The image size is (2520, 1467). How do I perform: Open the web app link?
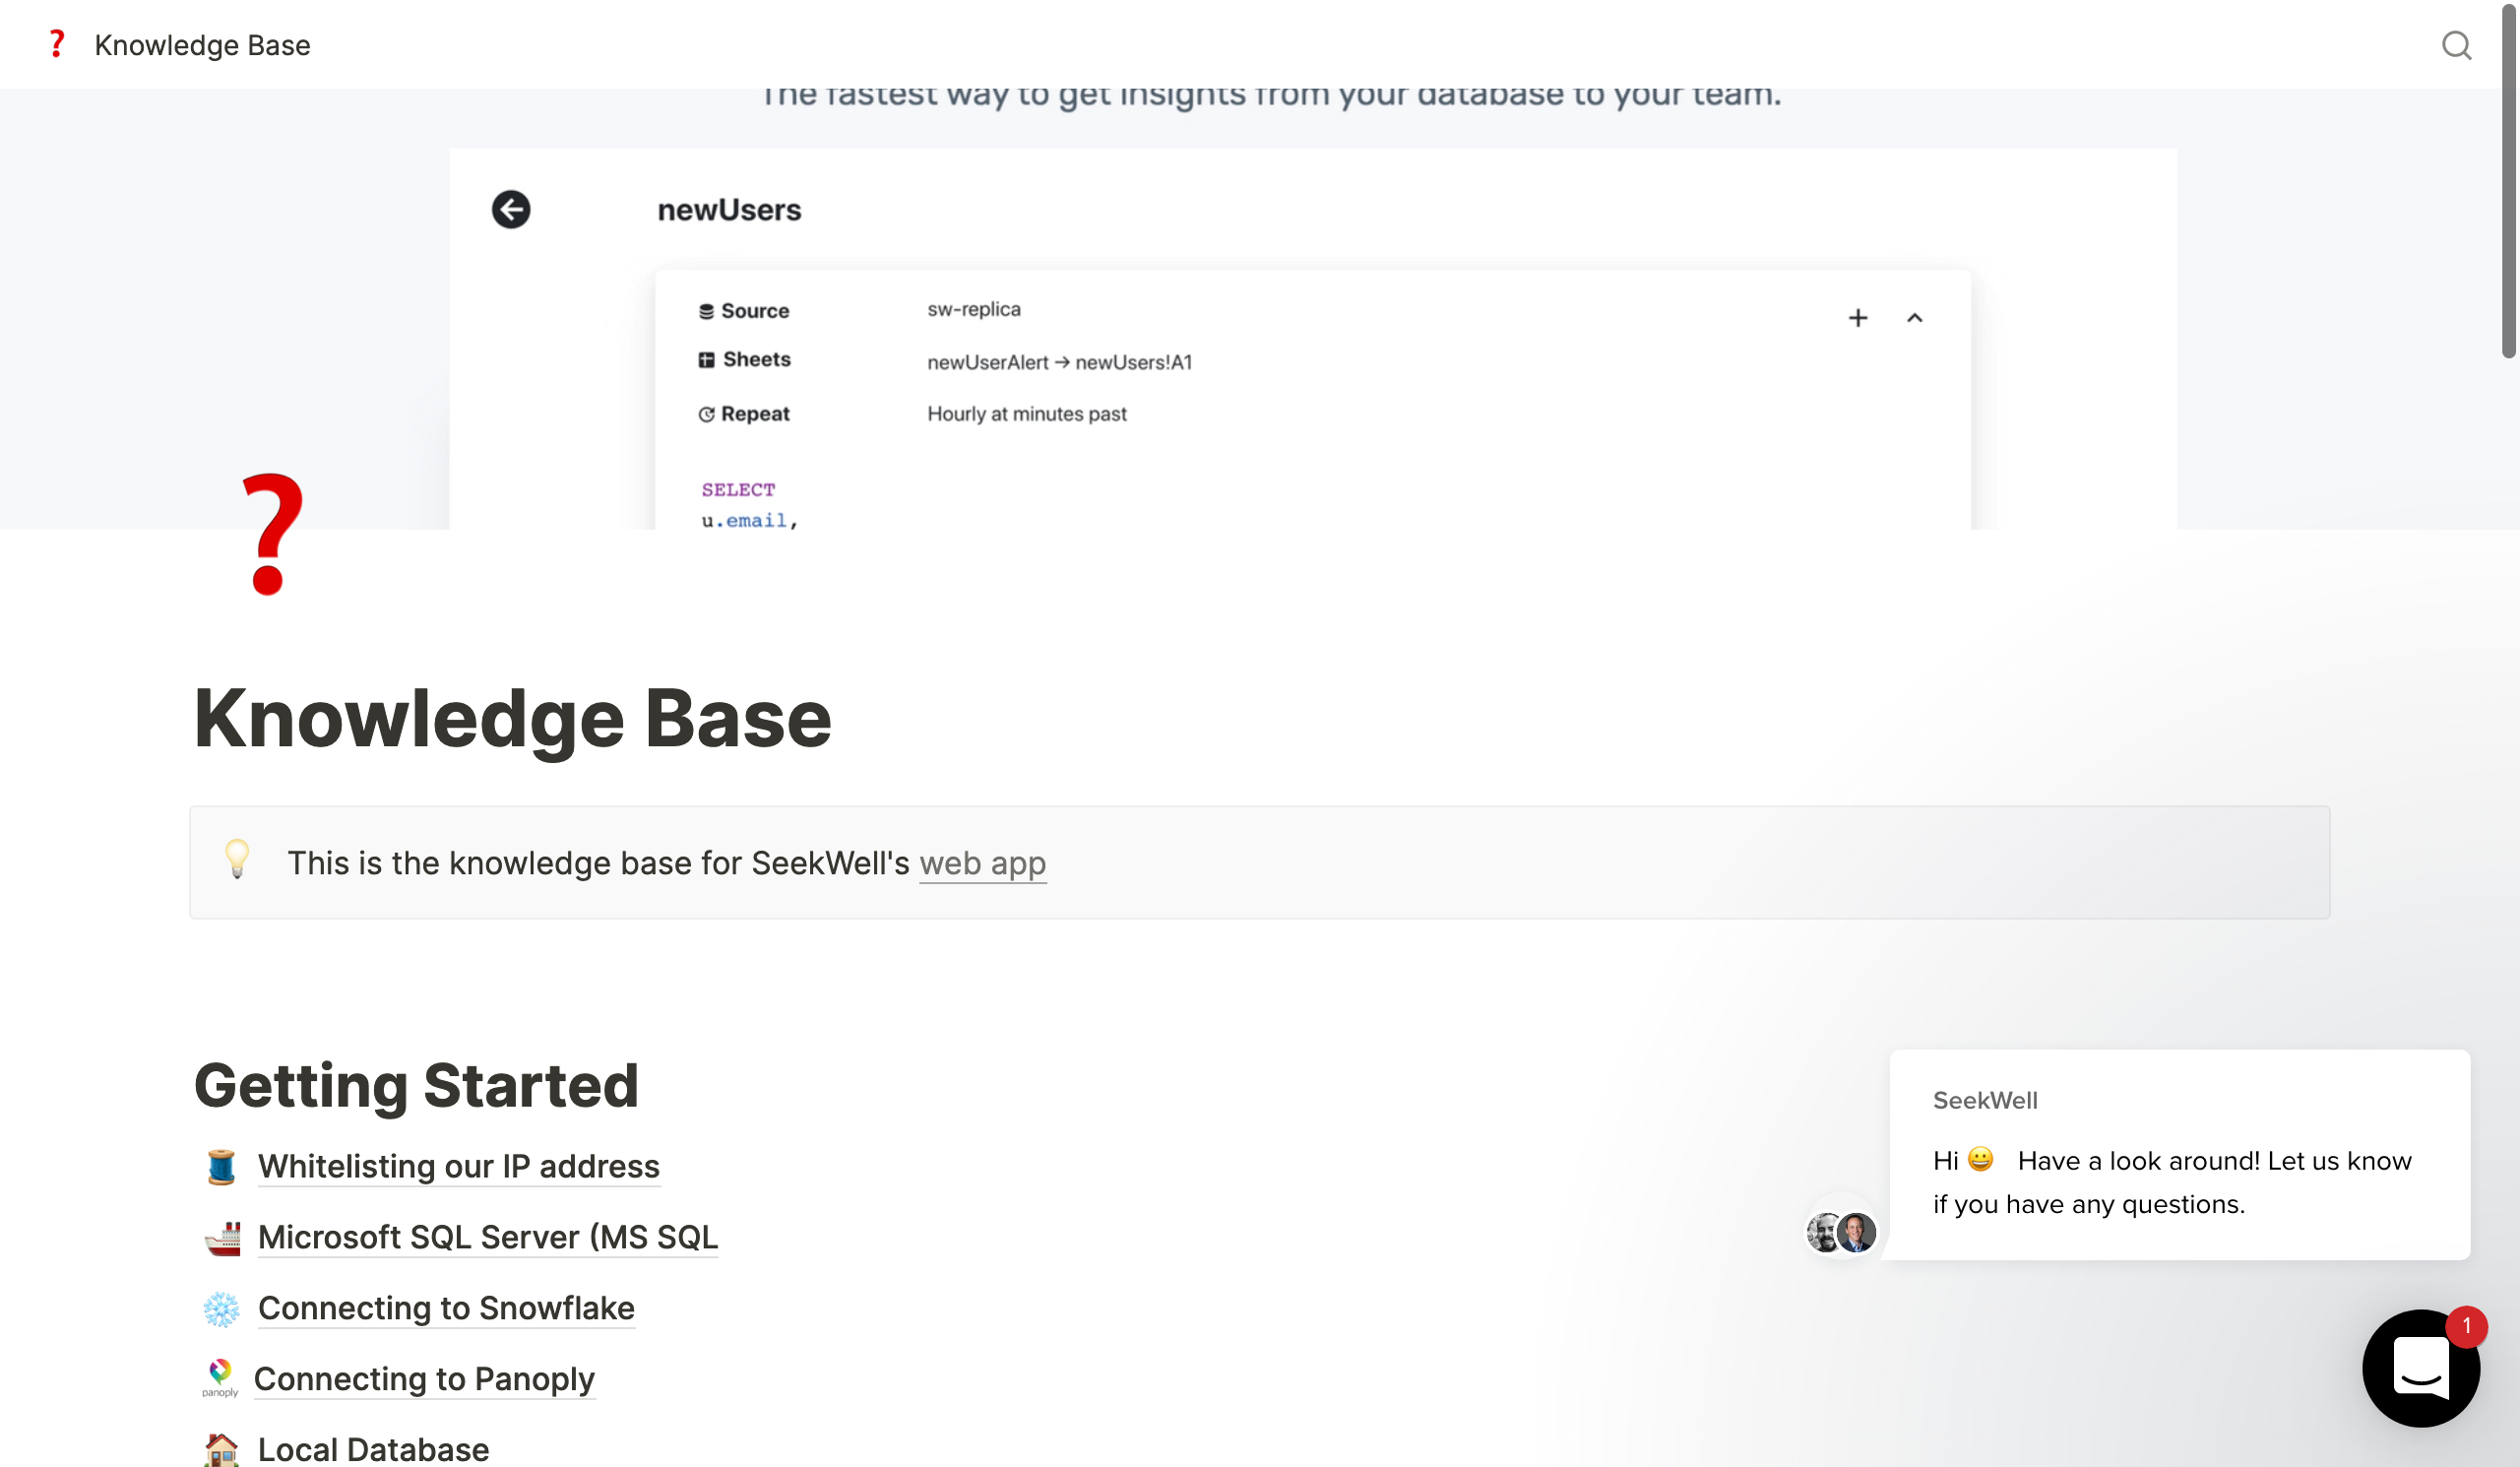tap(982, 862)
